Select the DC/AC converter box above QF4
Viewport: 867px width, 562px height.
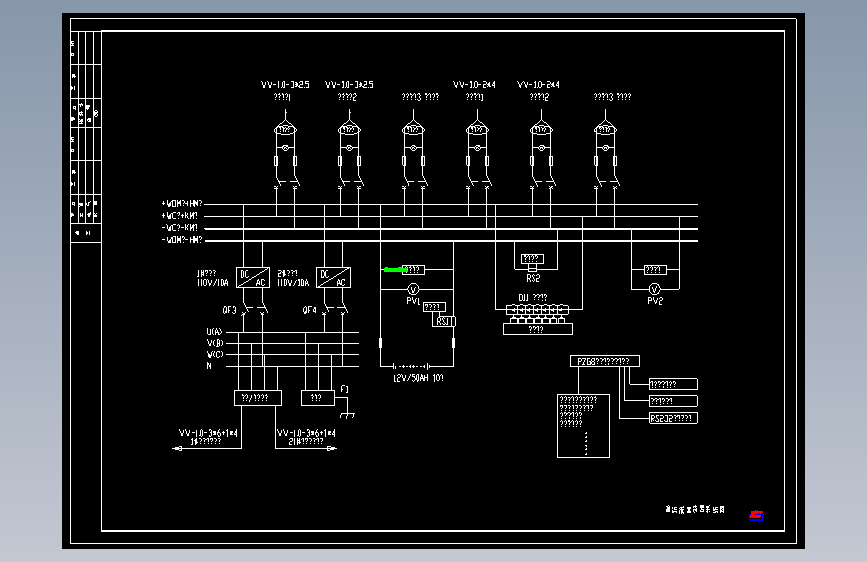[333, 278]
